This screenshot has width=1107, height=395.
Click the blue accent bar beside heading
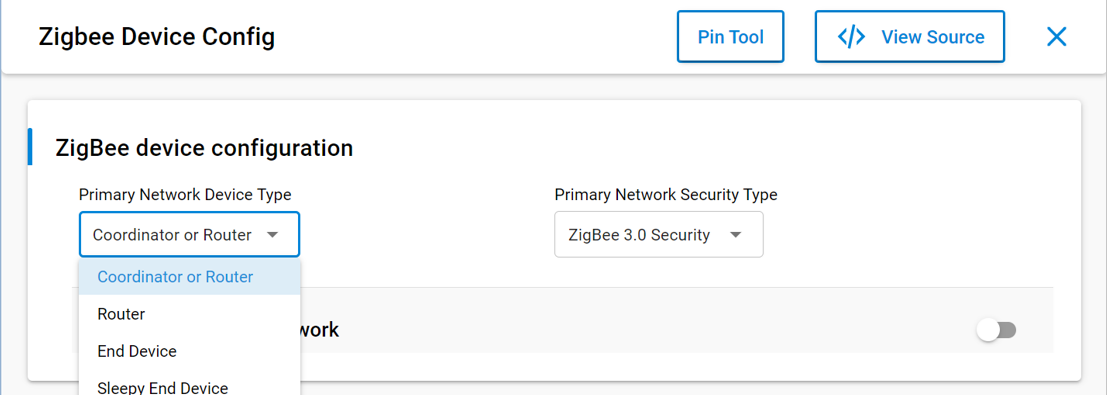coord(30,147)
